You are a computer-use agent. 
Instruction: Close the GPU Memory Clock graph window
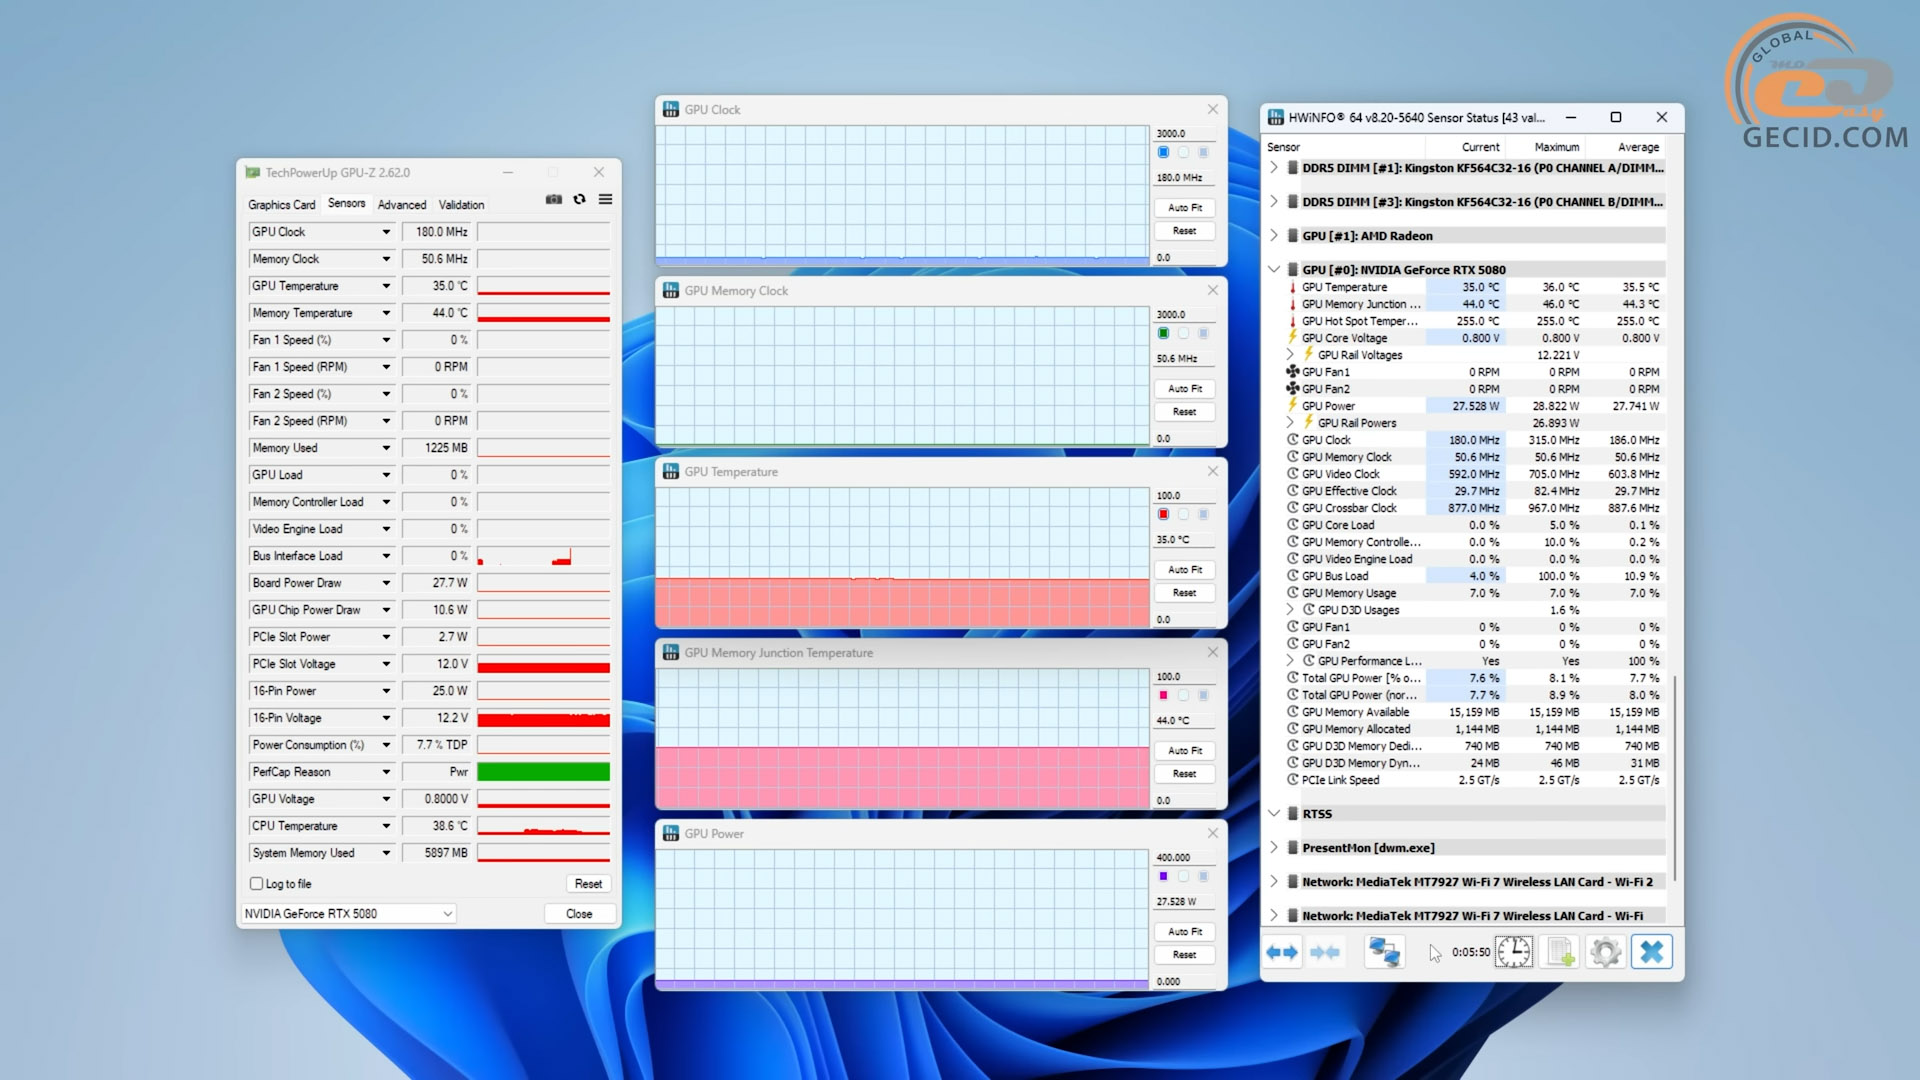(1213, 290)
